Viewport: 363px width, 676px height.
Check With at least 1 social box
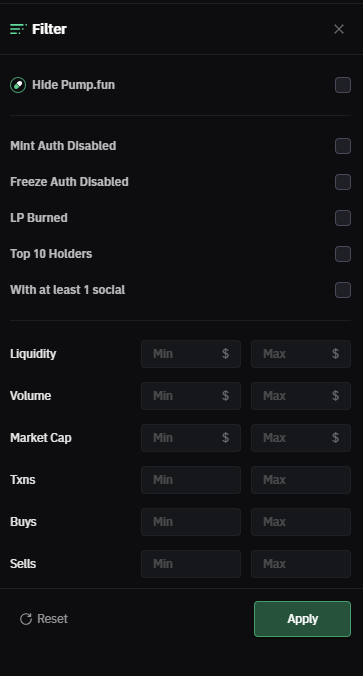(343, 290)
